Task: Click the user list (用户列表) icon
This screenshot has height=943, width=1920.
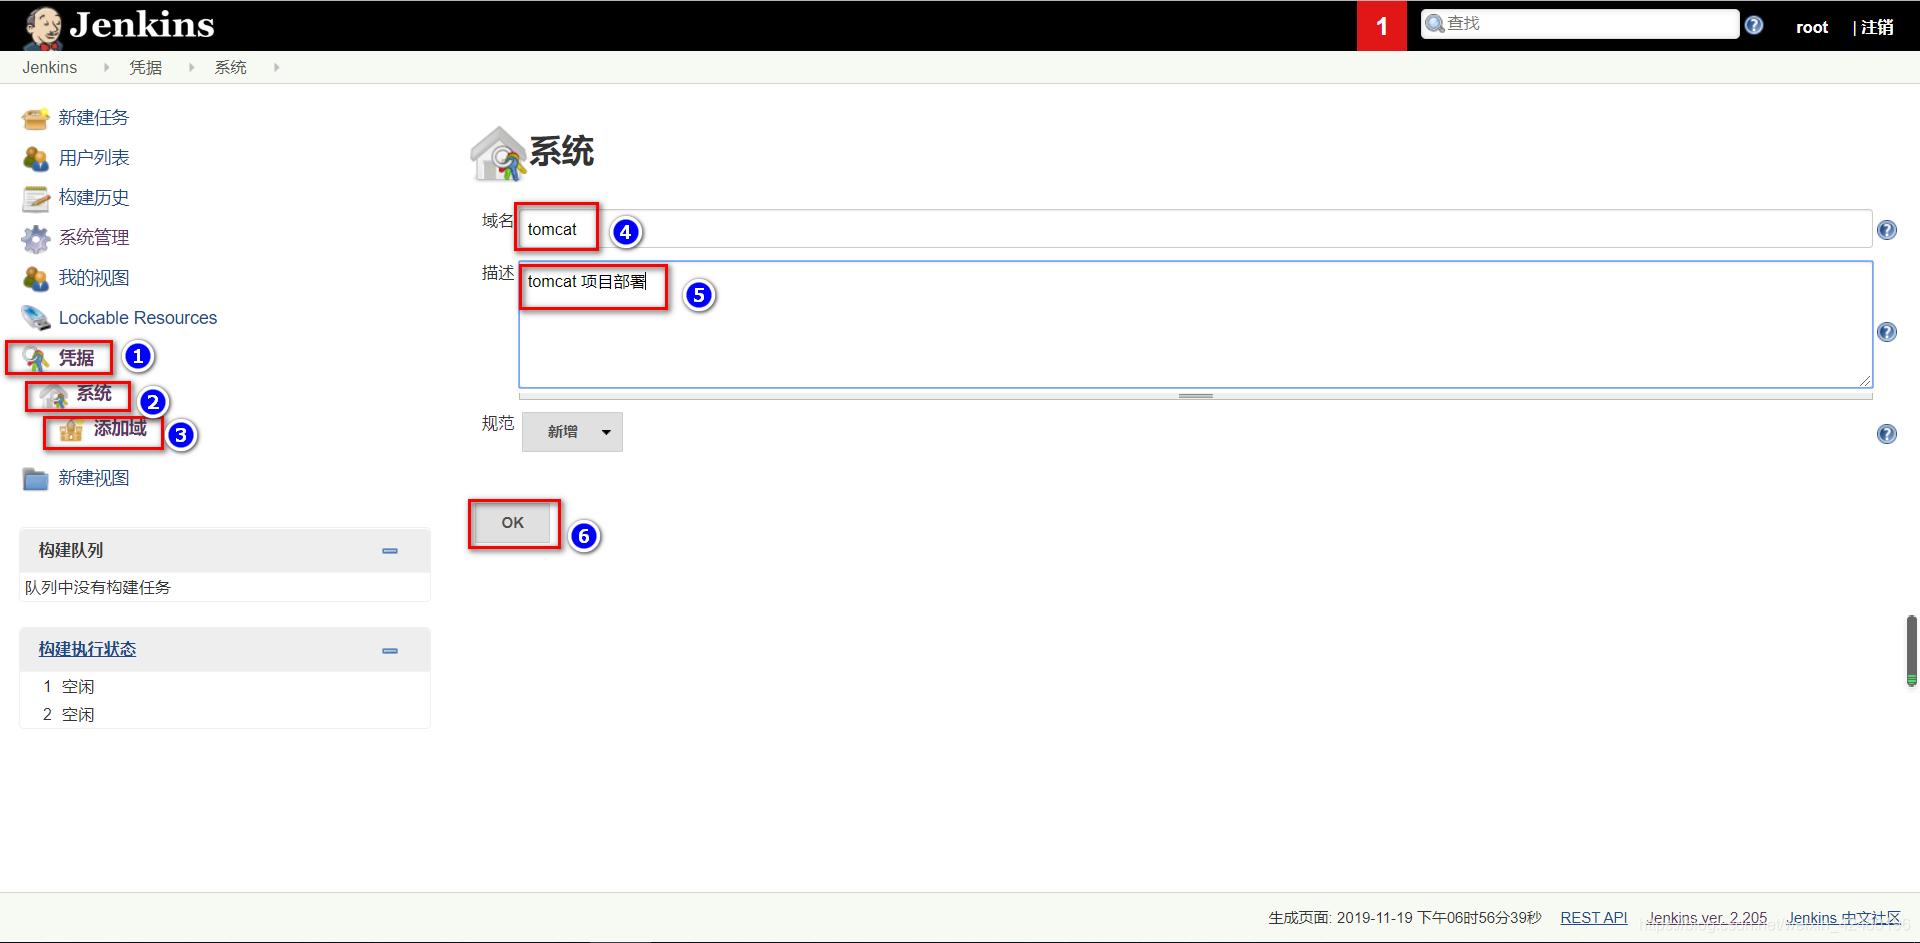Action: pos(36,159)
